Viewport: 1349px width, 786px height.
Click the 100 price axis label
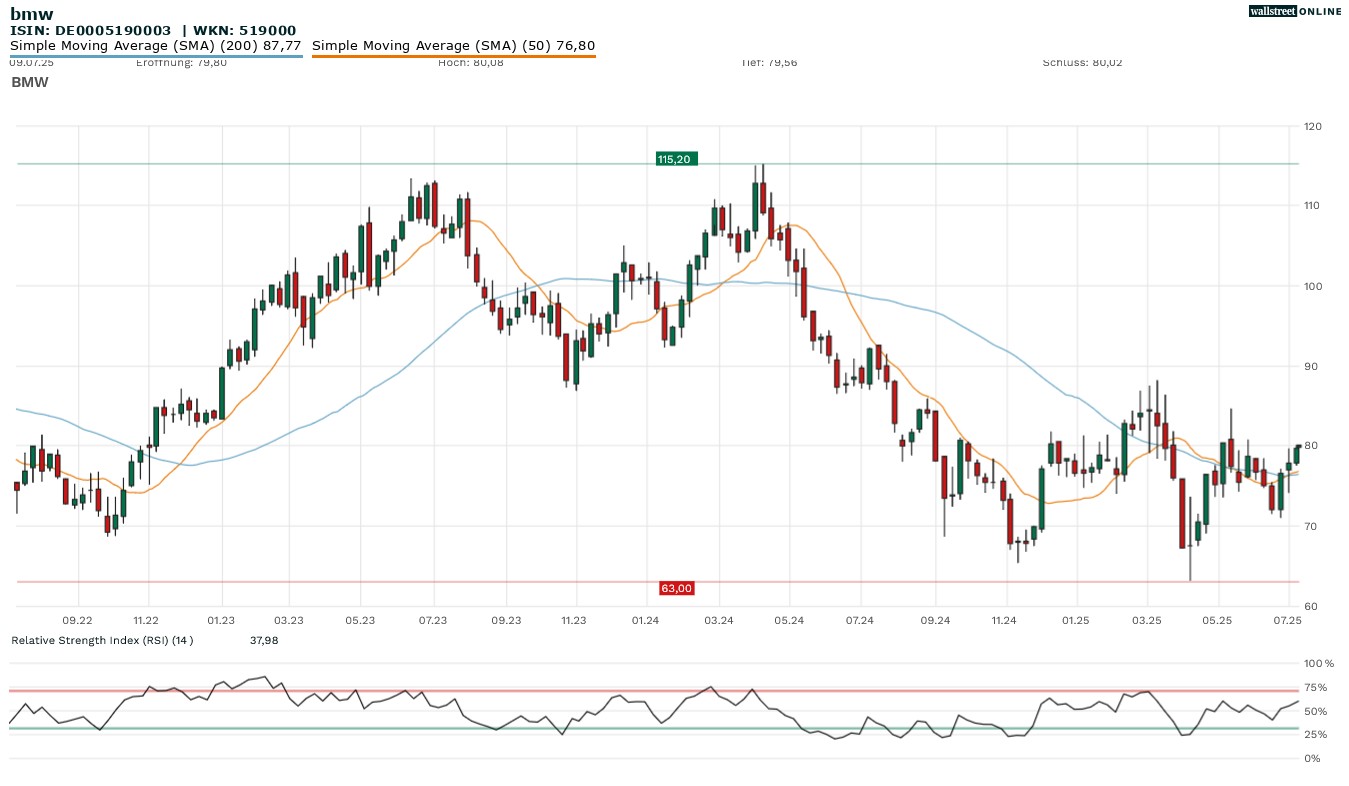pos(1313,286)
